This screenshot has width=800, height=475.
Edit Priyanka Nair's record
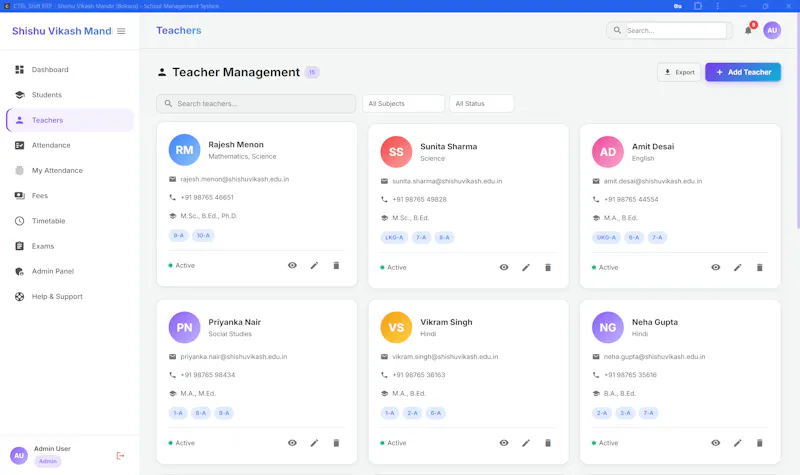point(314,443)
